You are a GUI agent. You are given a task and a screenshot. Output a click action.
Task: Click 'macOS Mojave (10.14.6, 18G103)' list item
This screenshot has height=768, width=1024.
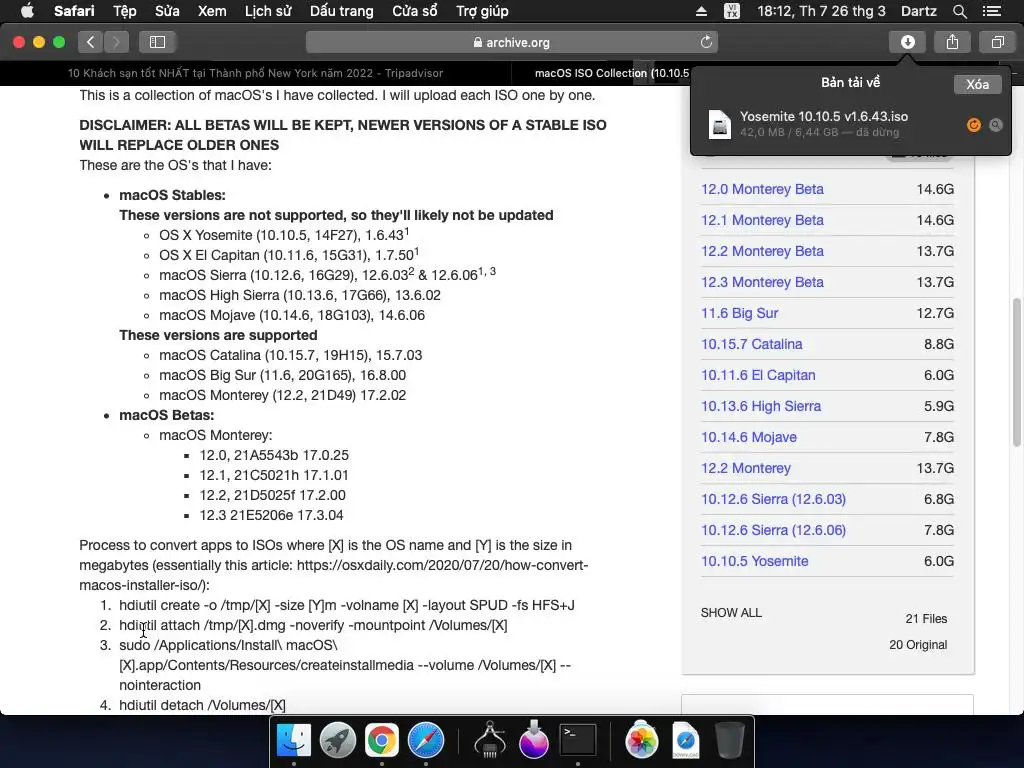click(x=292, y=315)
